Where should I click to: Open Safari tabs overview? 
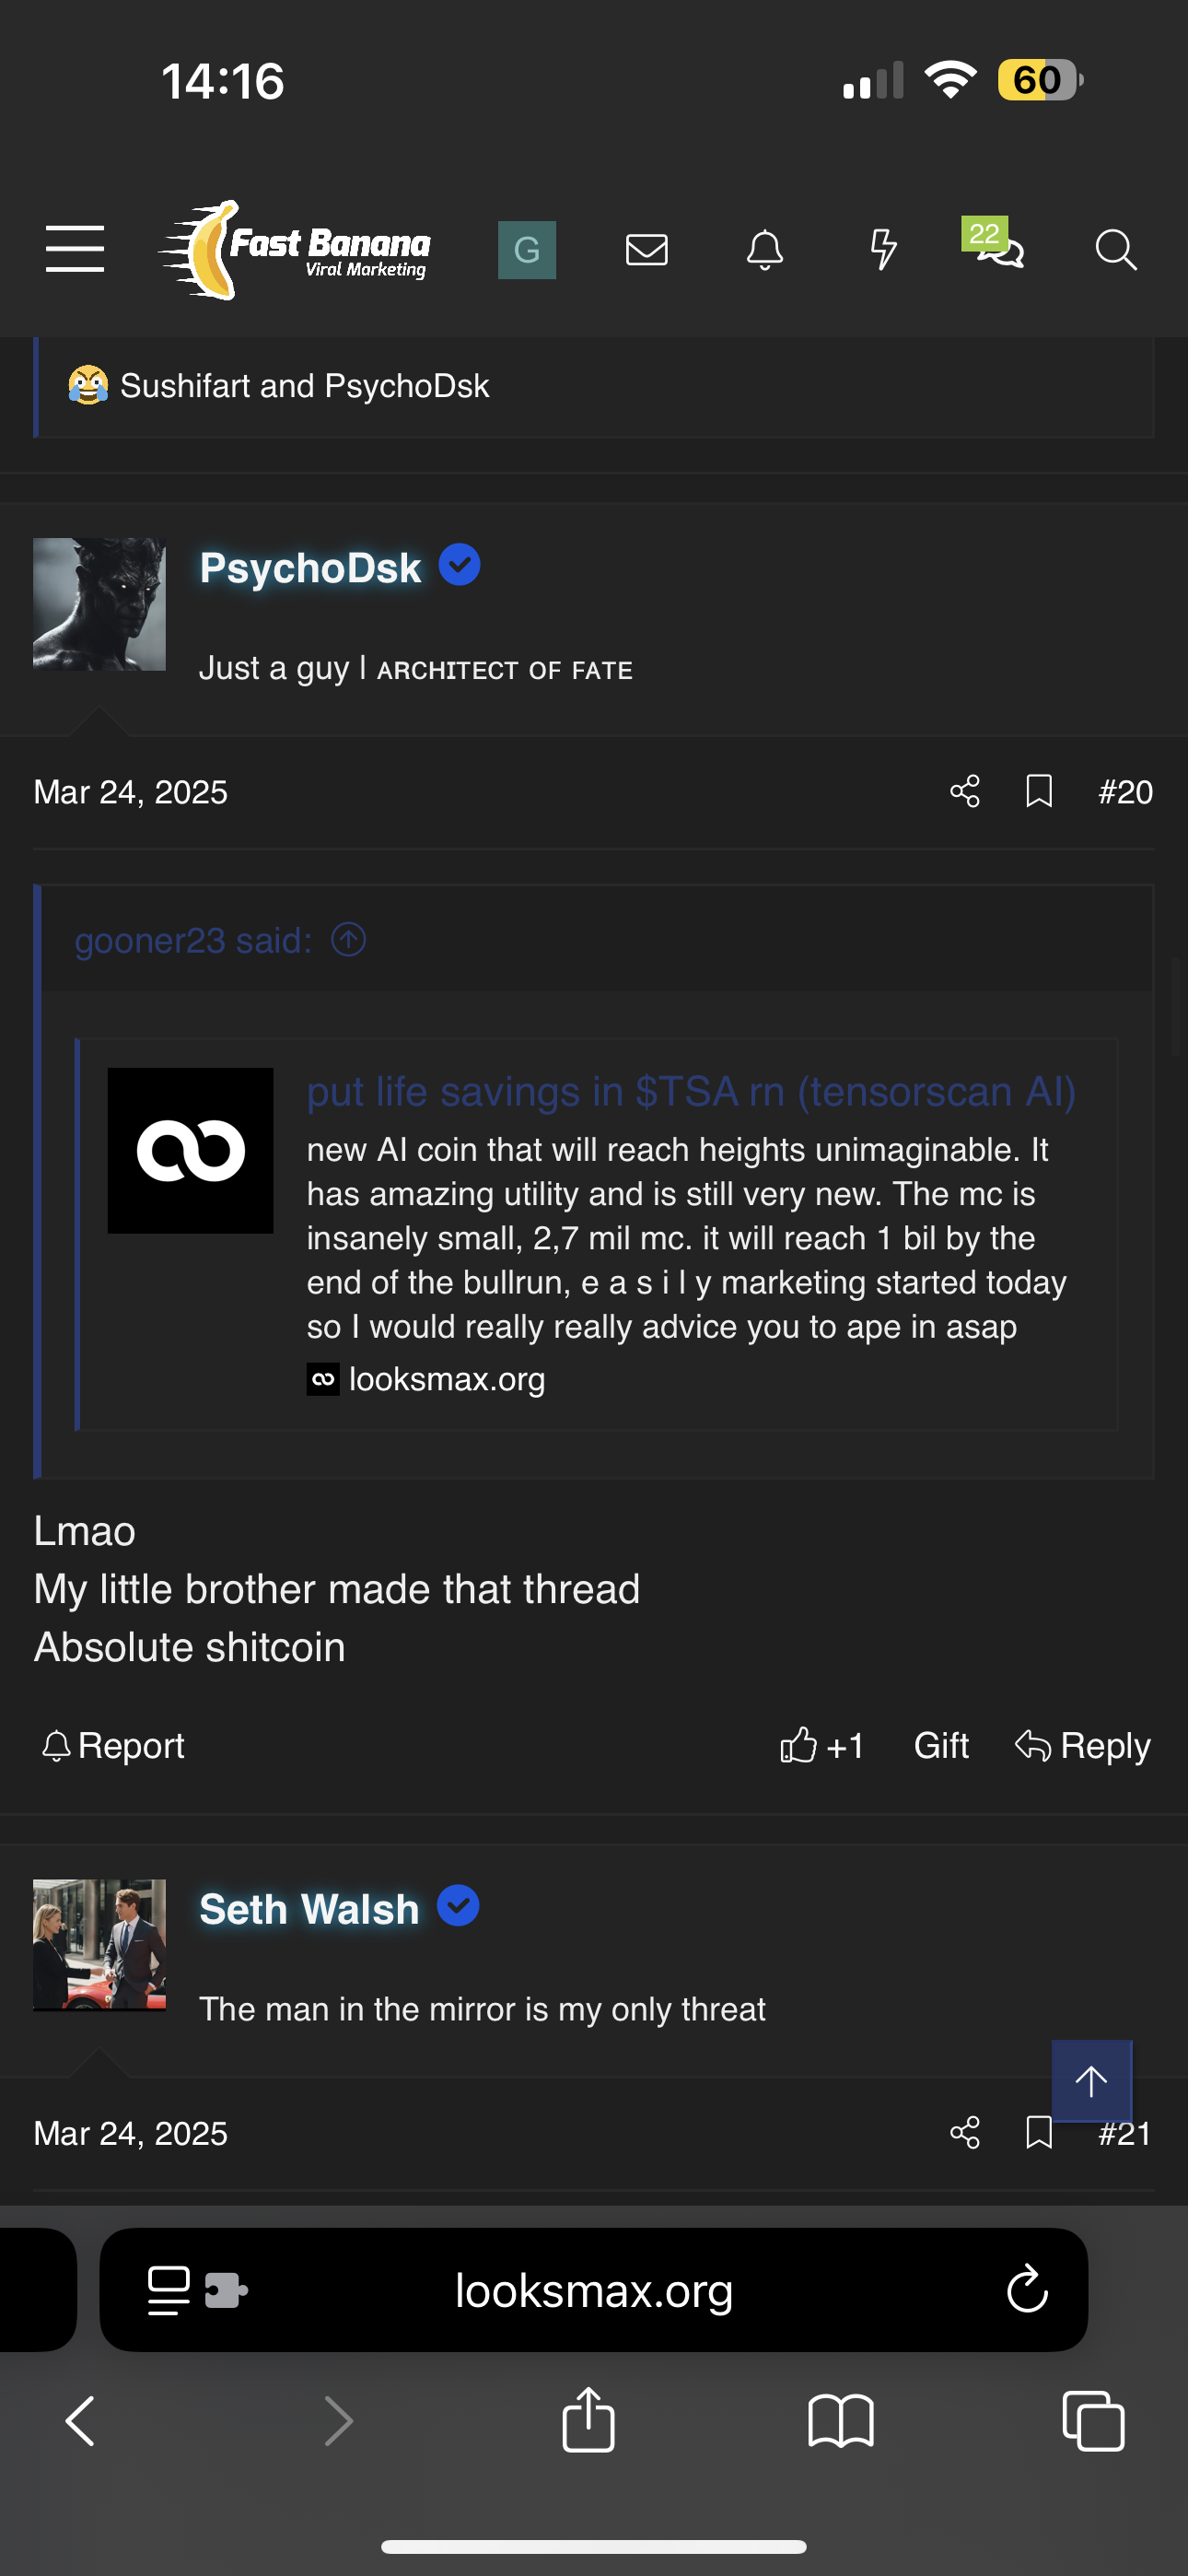pos(1092,2421)
